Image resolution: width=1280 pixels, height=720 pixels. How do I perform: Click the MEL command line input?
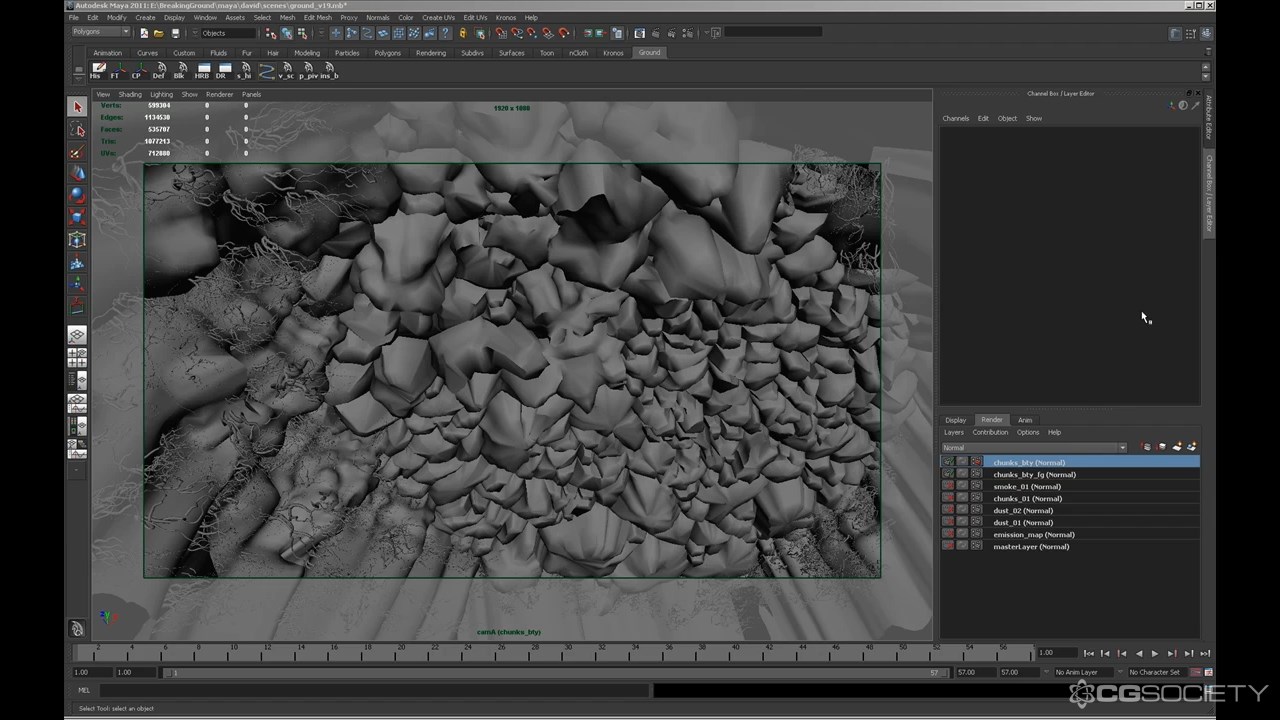tap(373, 690)
